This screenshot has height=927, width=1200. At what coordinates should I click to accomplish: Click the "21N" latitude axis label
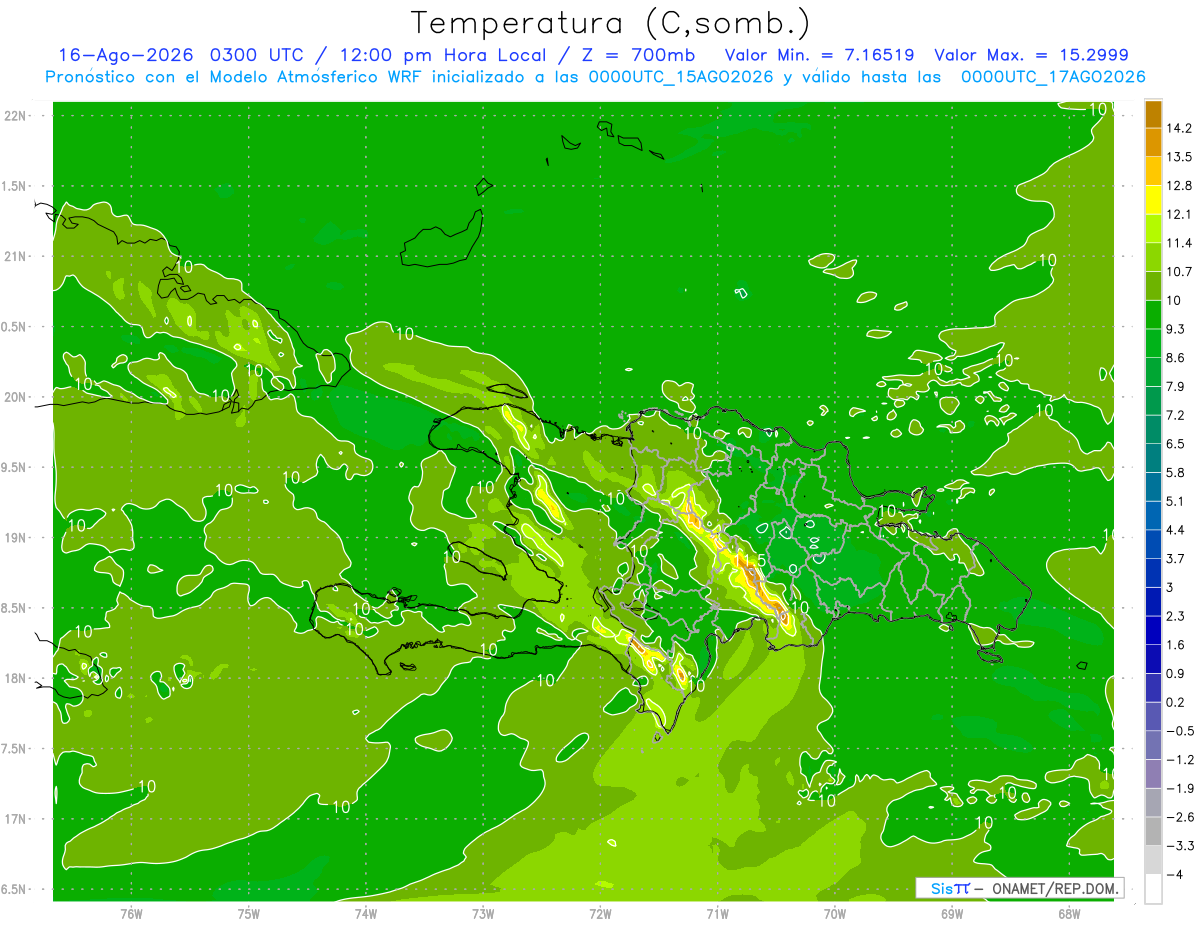coord(15,257)
